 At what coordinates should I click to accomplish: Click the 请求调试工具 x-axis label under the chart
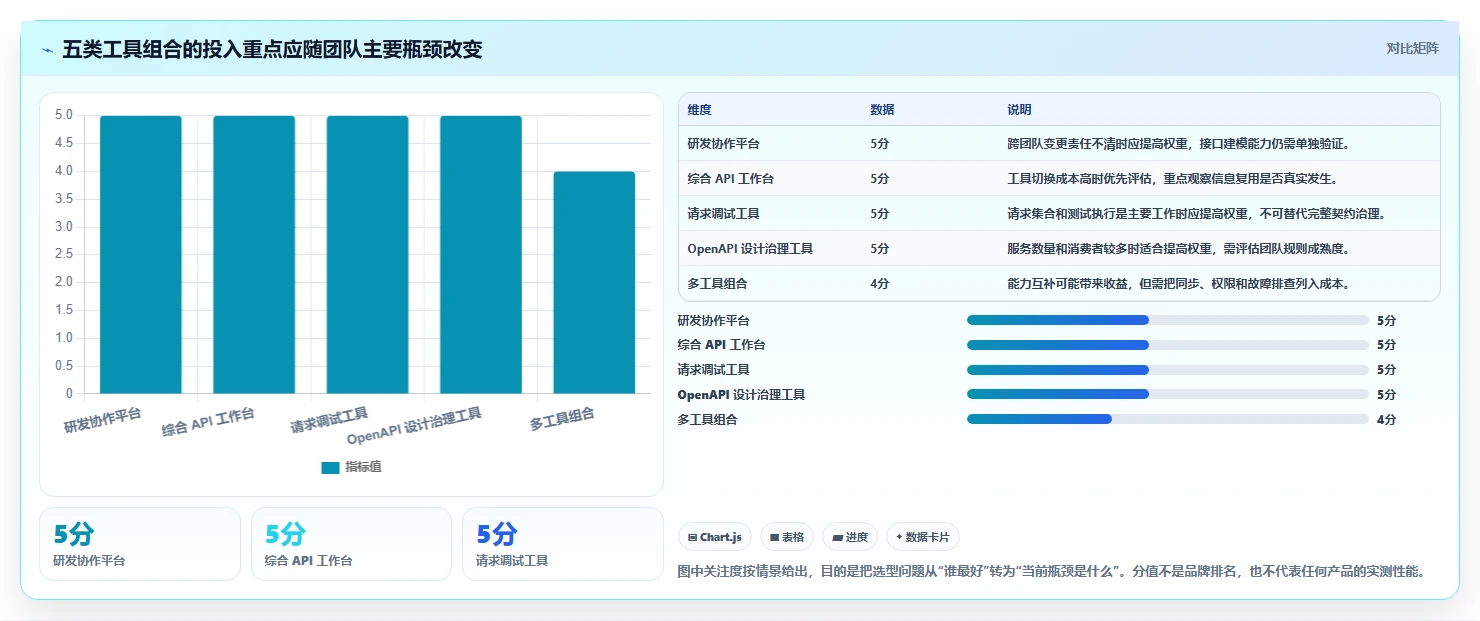(x=329, y=420)
